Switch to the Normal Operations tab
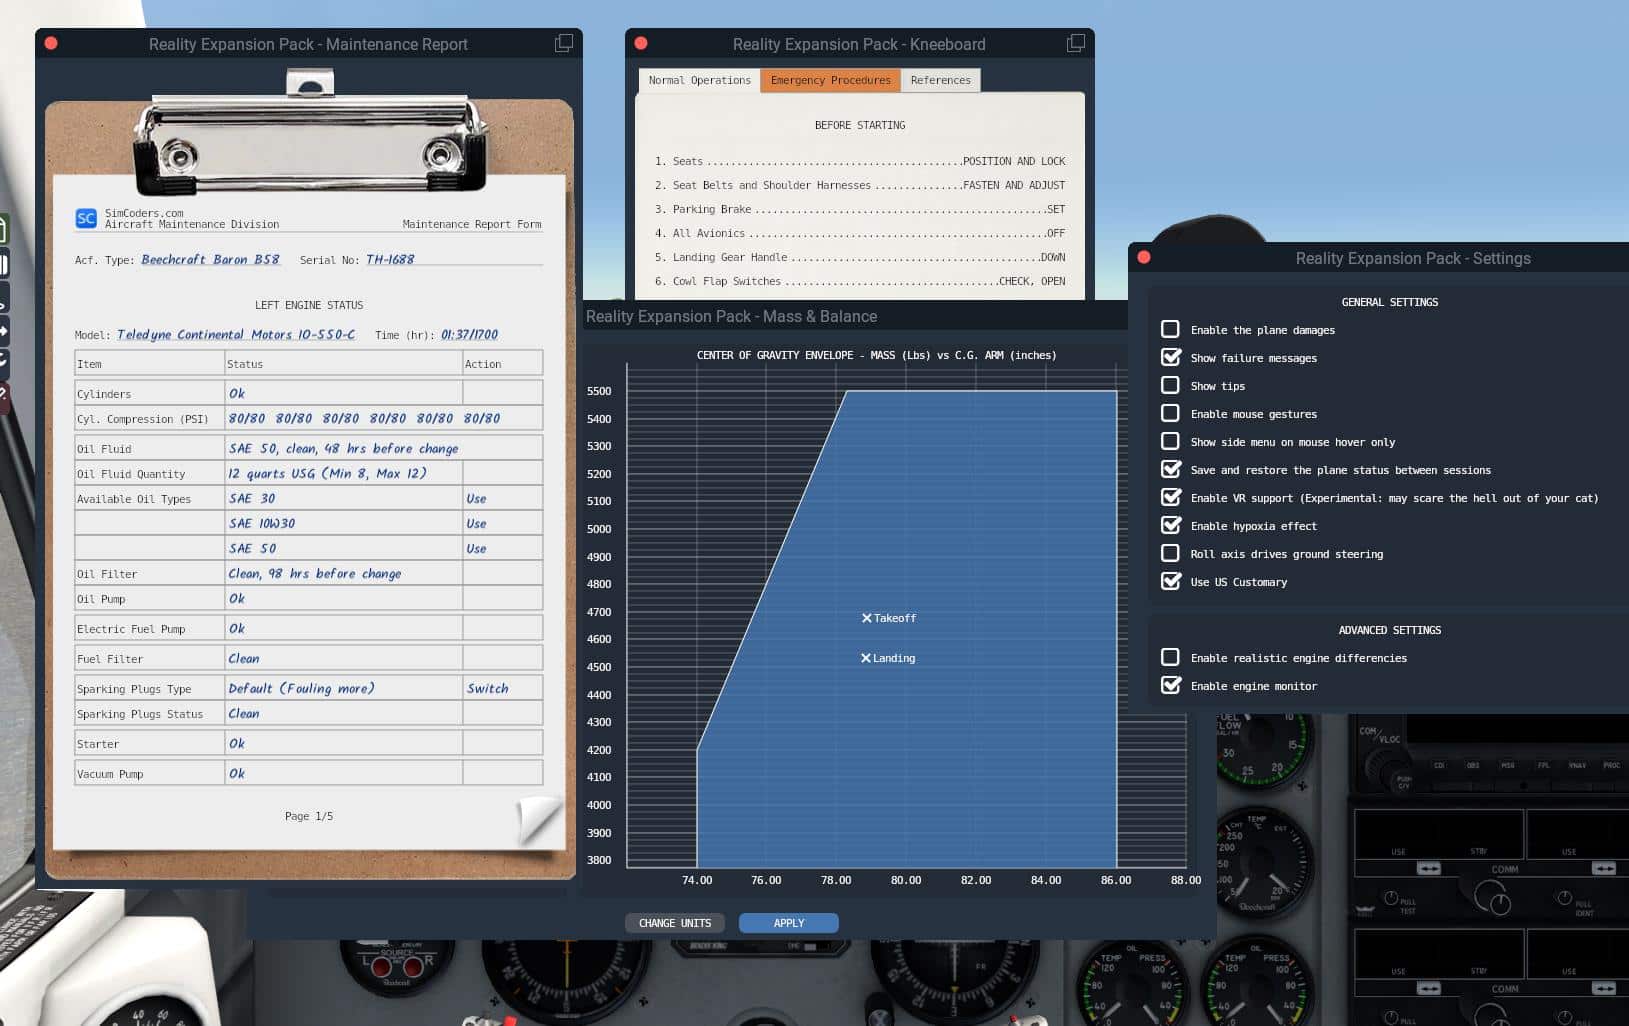The image size is (1629, 1026). [699, 80]
